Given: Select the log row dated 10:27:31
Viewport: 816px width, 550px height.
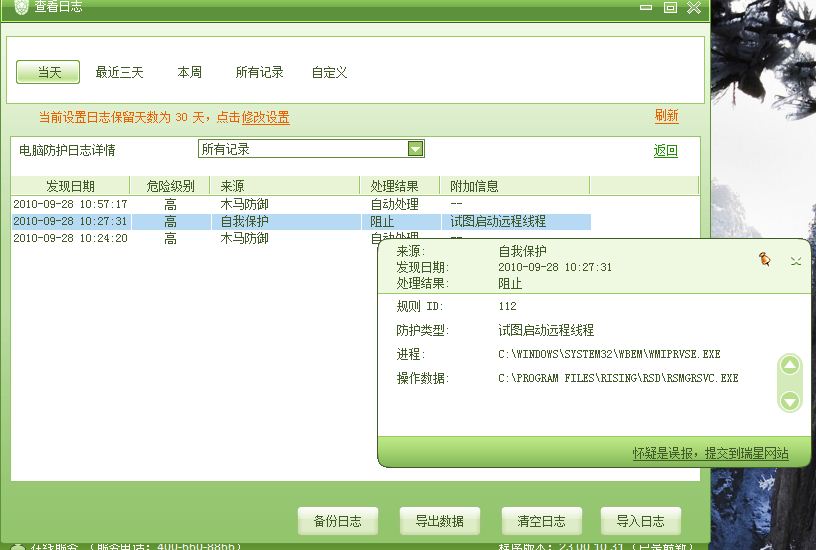Looking at the screenshot, I should tap(301, 221).
